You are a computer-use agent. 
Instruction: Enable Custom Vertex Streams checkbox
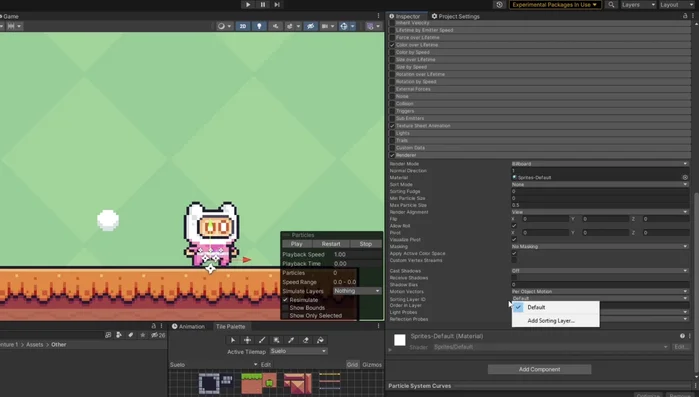[514, 260]
